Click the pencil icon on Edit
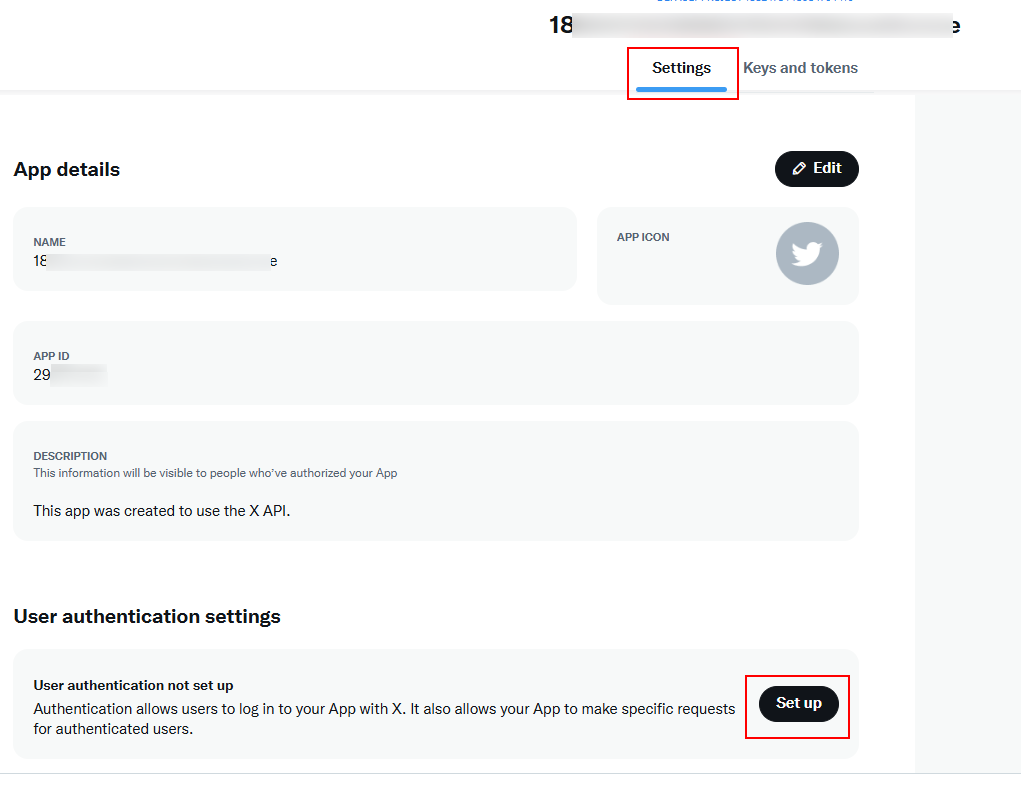This screenshot has height=785, width=1021. pos(799,169)
